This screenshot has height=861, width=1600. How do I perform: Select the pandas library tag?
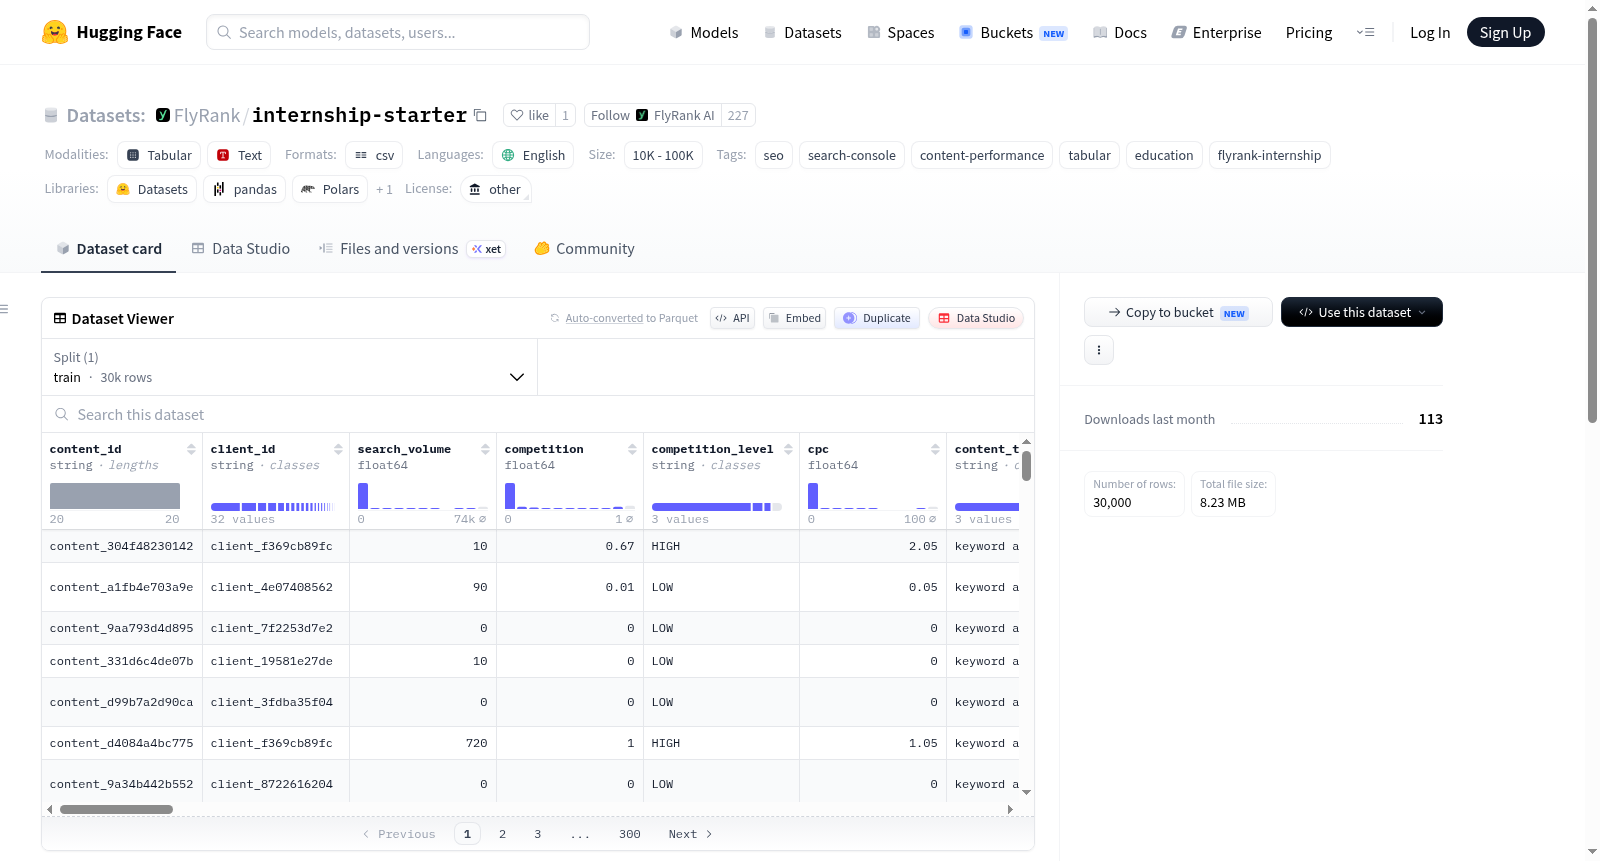245,189
